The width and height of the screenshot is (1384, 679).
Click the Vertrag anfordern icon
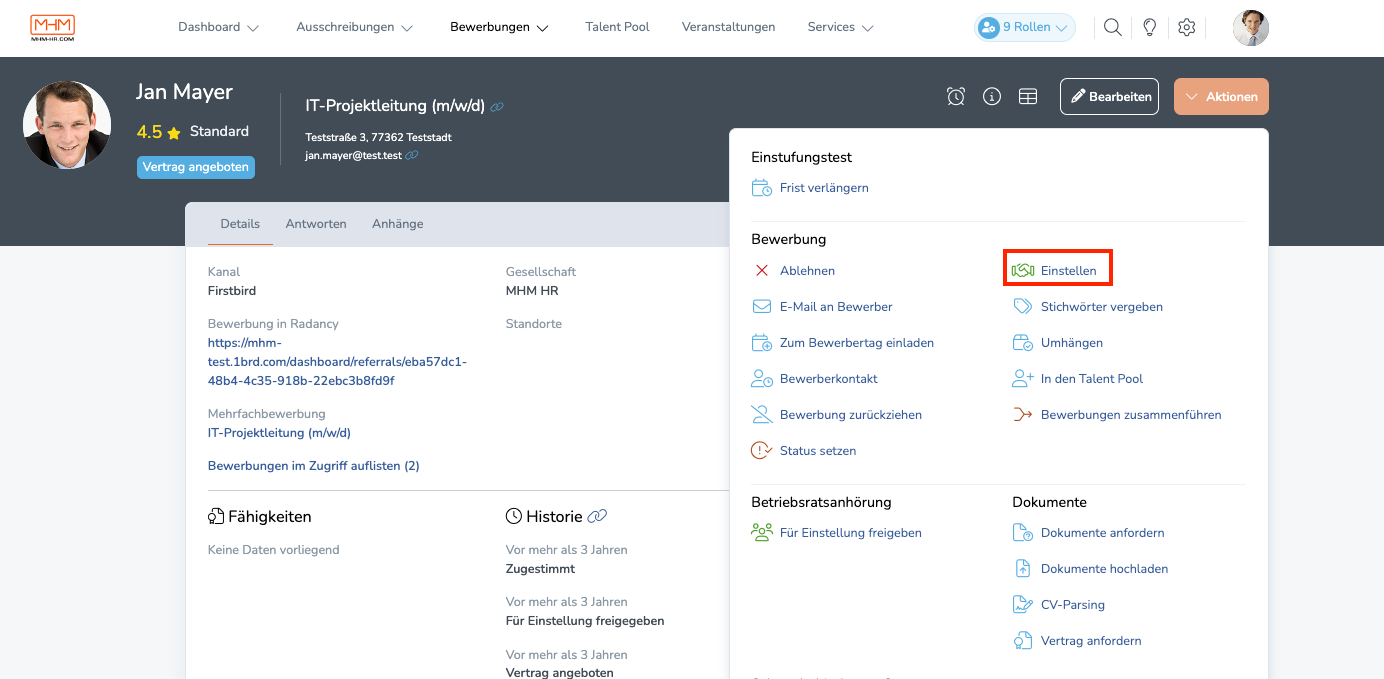click(1022, 641)
